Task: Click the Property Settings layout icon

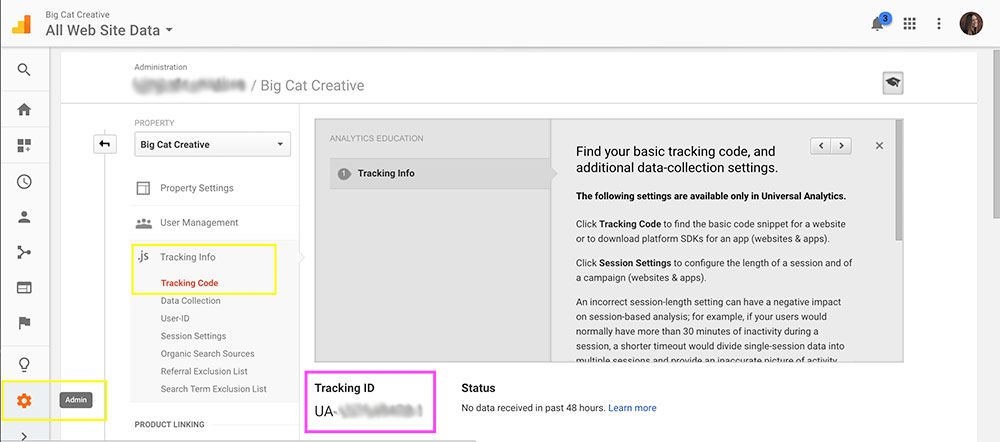Action: (143, 188)
